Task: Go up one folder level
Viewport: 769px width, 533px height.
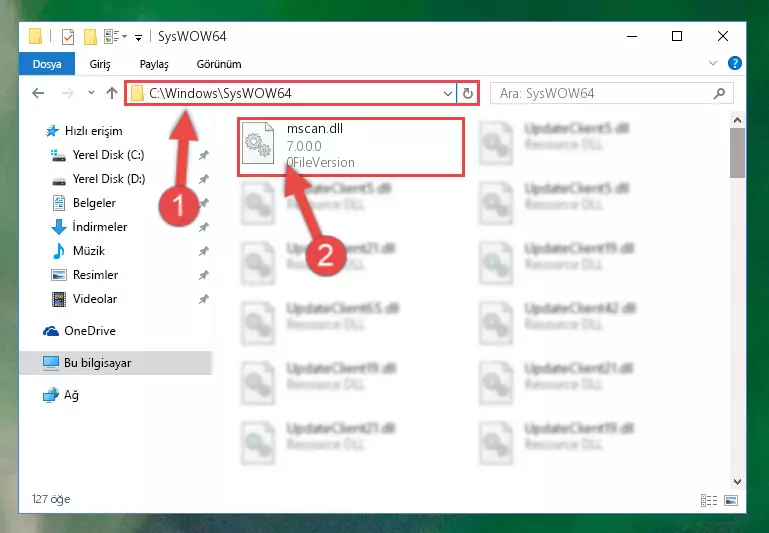Action: click(112, 93)
